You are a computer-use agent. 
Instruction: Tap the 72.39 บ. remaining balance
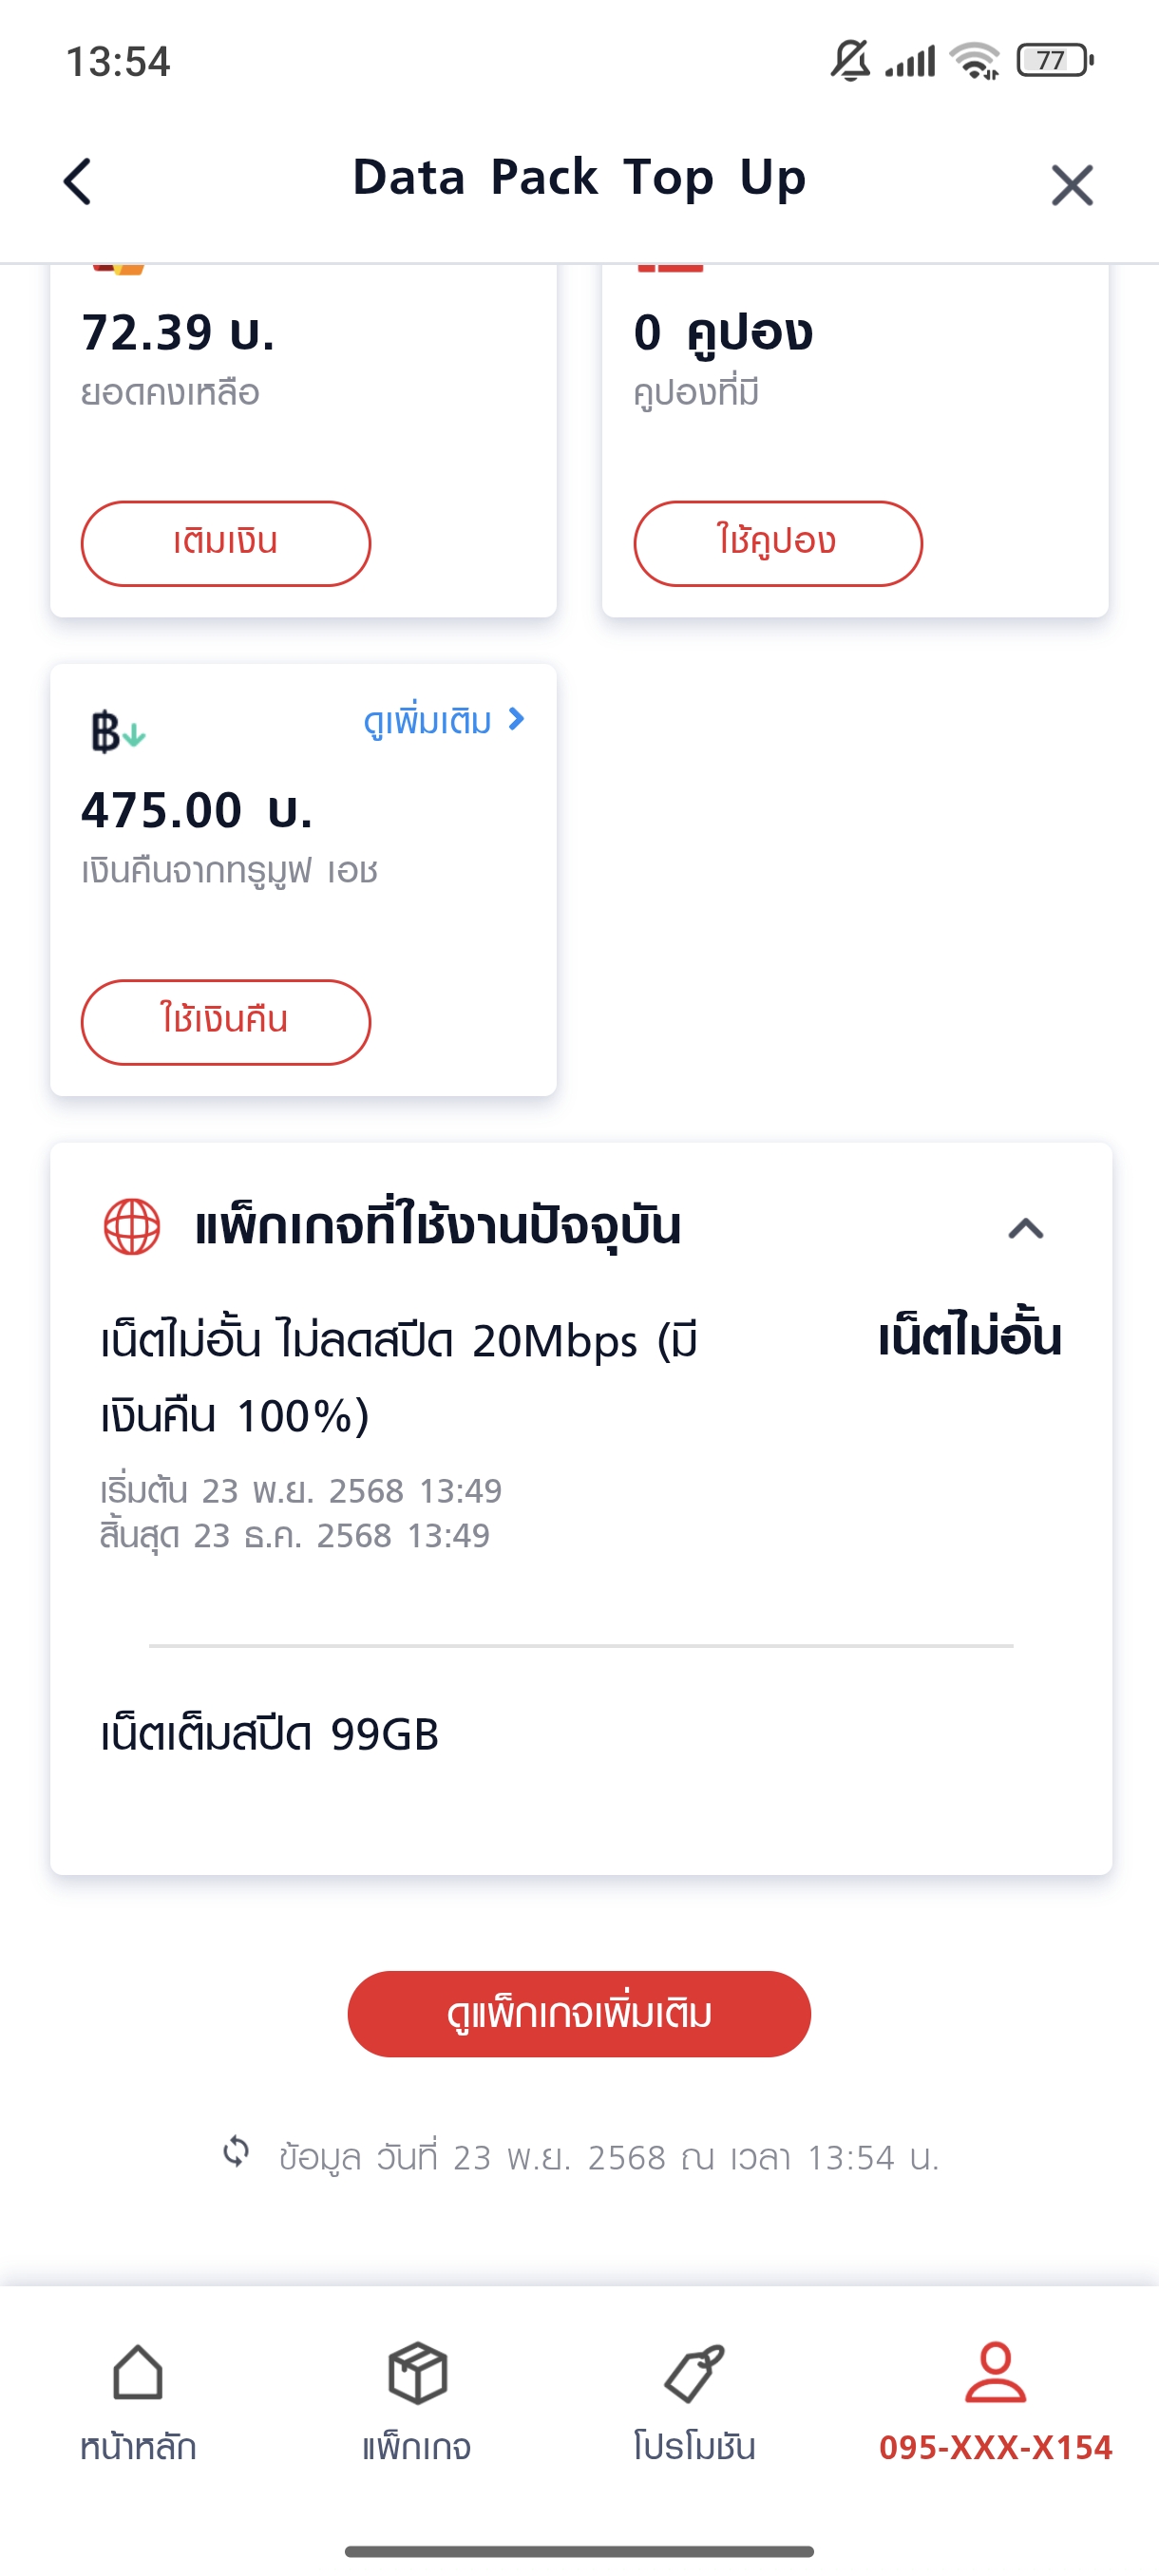[x=178, y=333]
